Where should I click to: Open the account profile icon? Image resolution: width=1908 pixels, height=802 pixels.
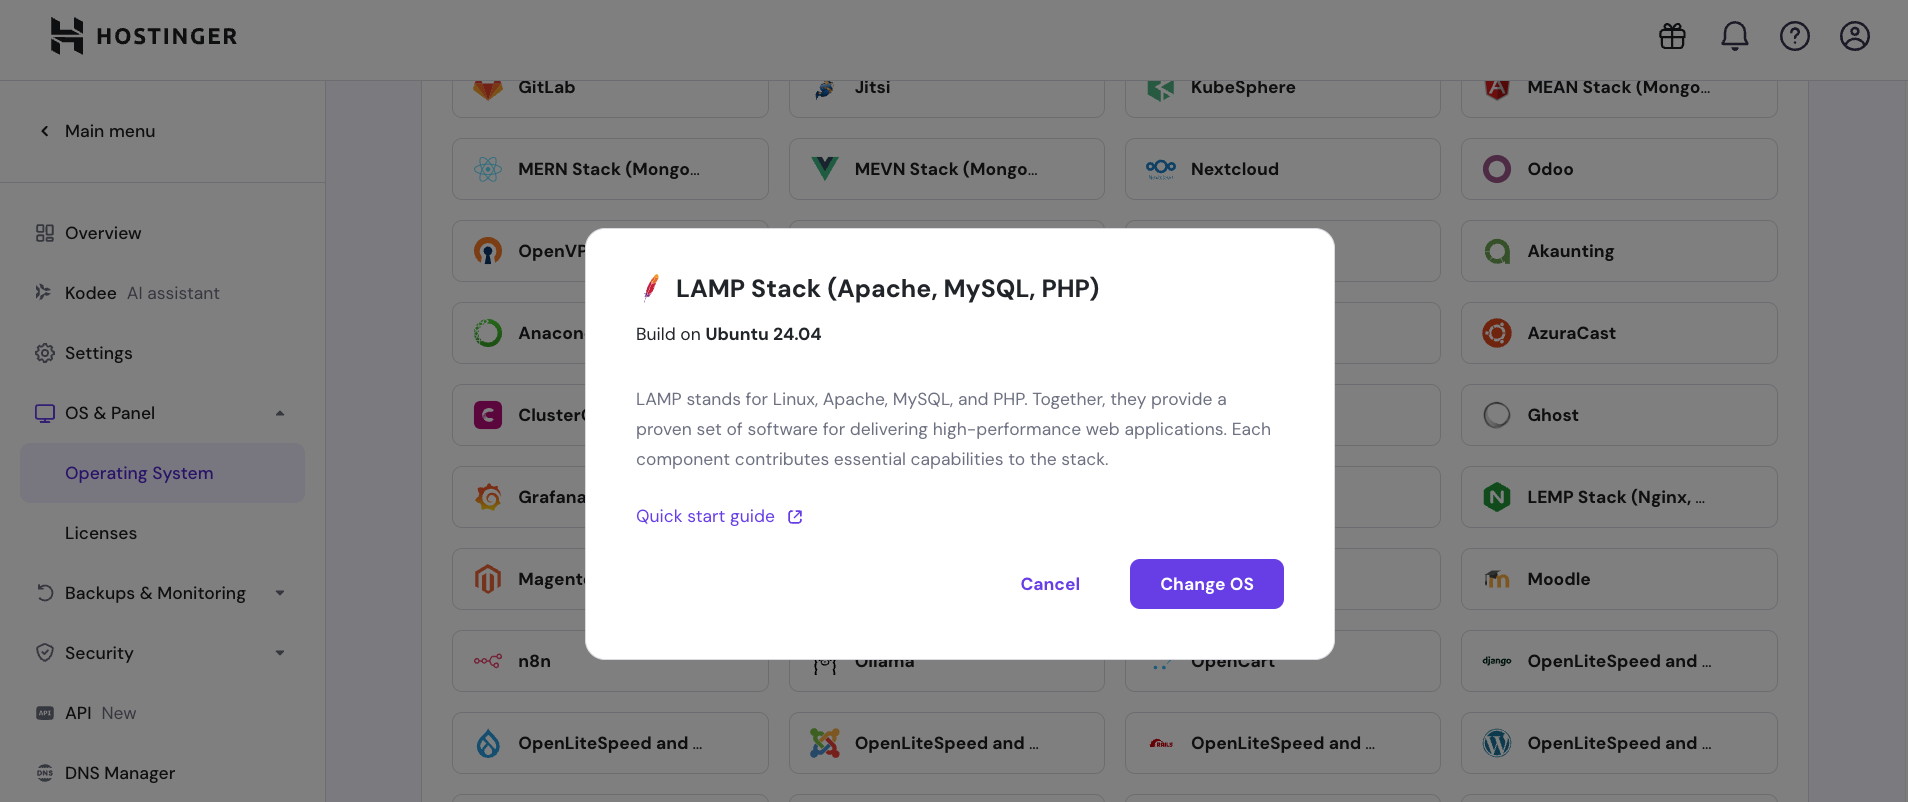[x=1855, y=36]
